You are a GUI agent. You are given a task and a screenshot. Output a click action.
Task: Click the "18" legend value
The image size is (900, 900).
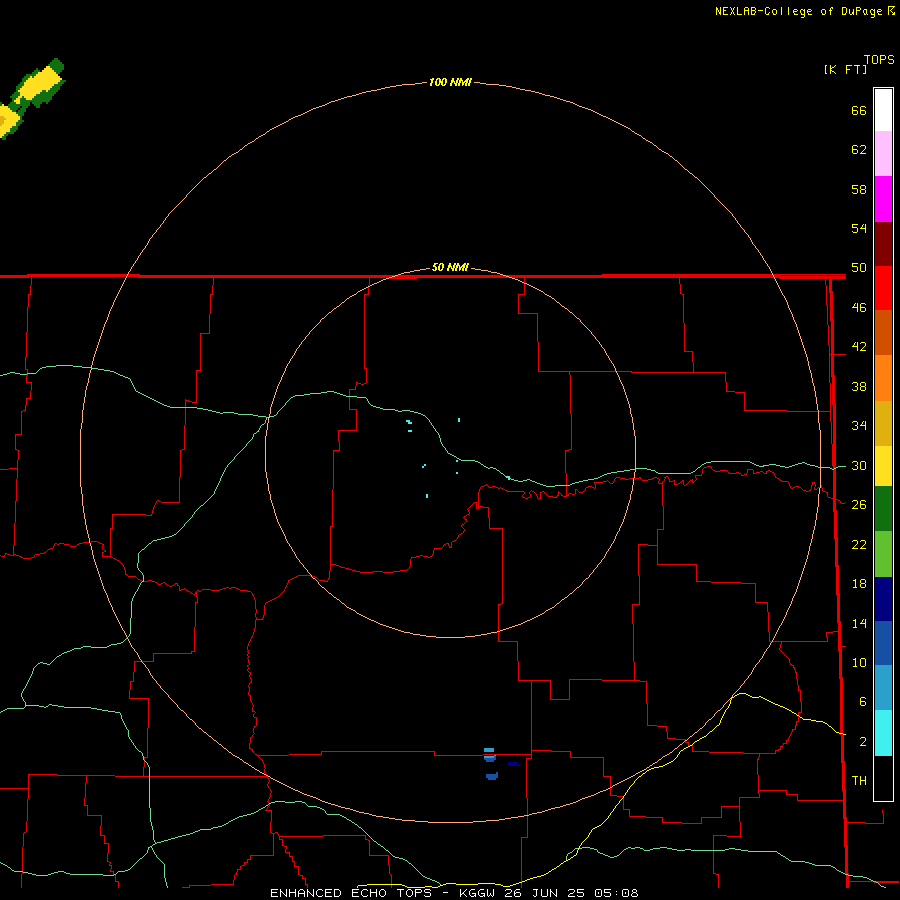[x=859, y=584]
